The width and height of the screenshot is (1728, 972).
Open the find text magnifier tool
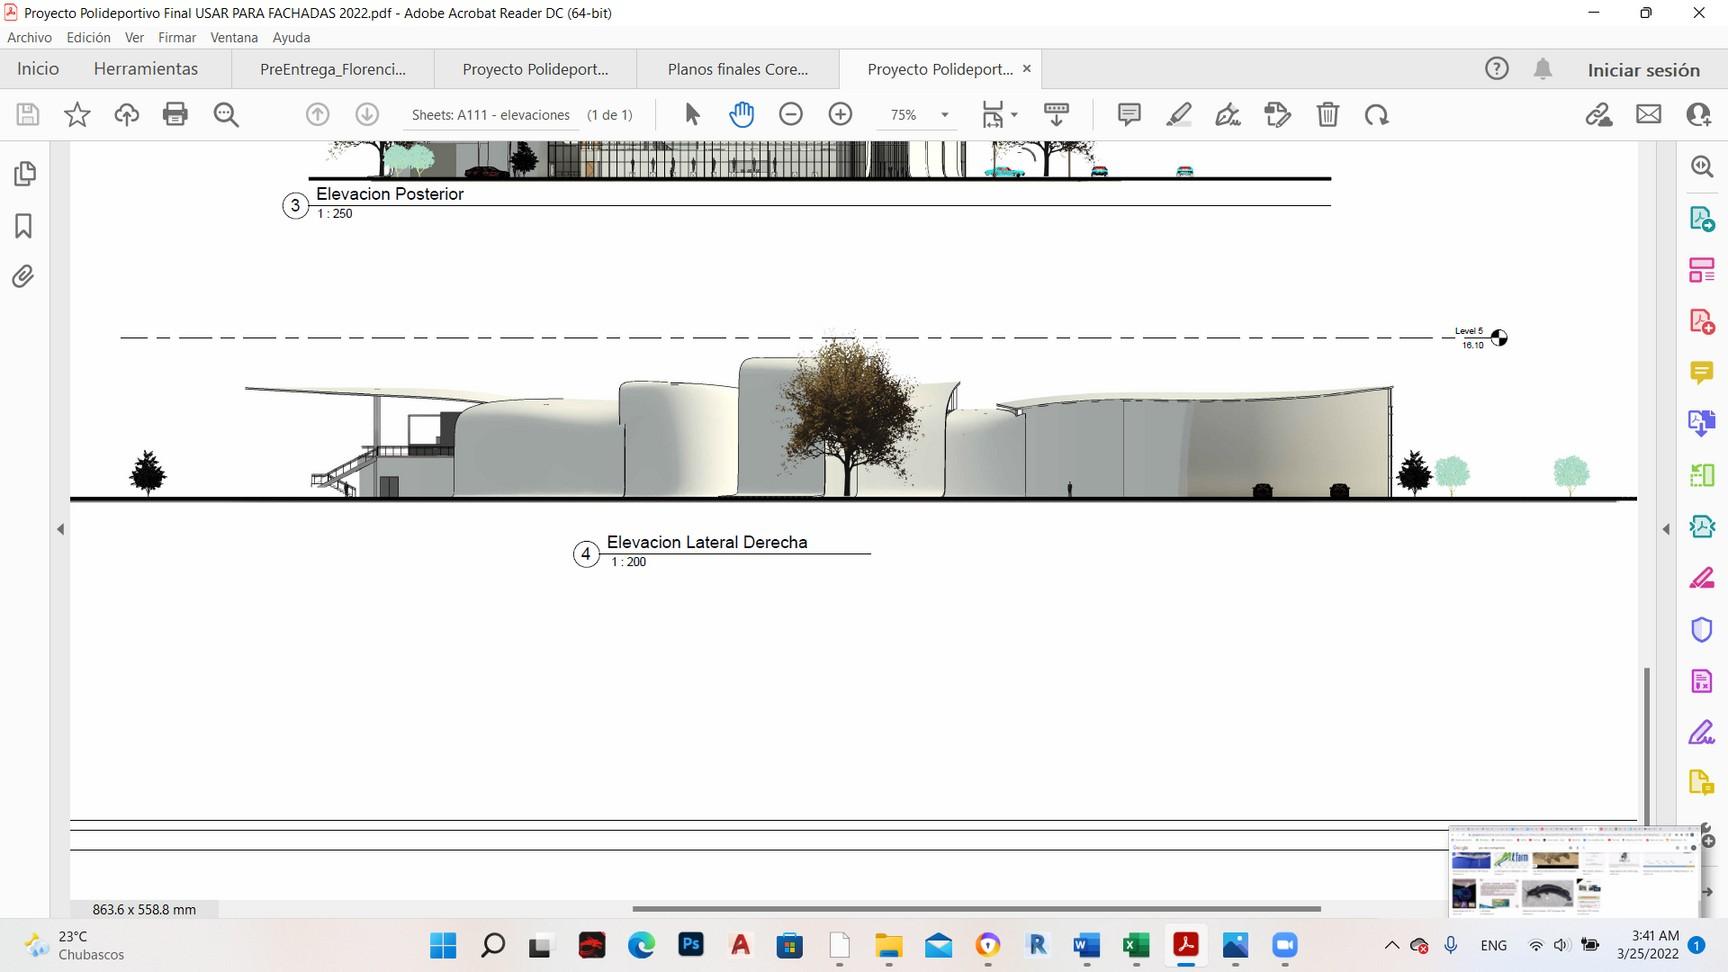(x=226, y=115)
